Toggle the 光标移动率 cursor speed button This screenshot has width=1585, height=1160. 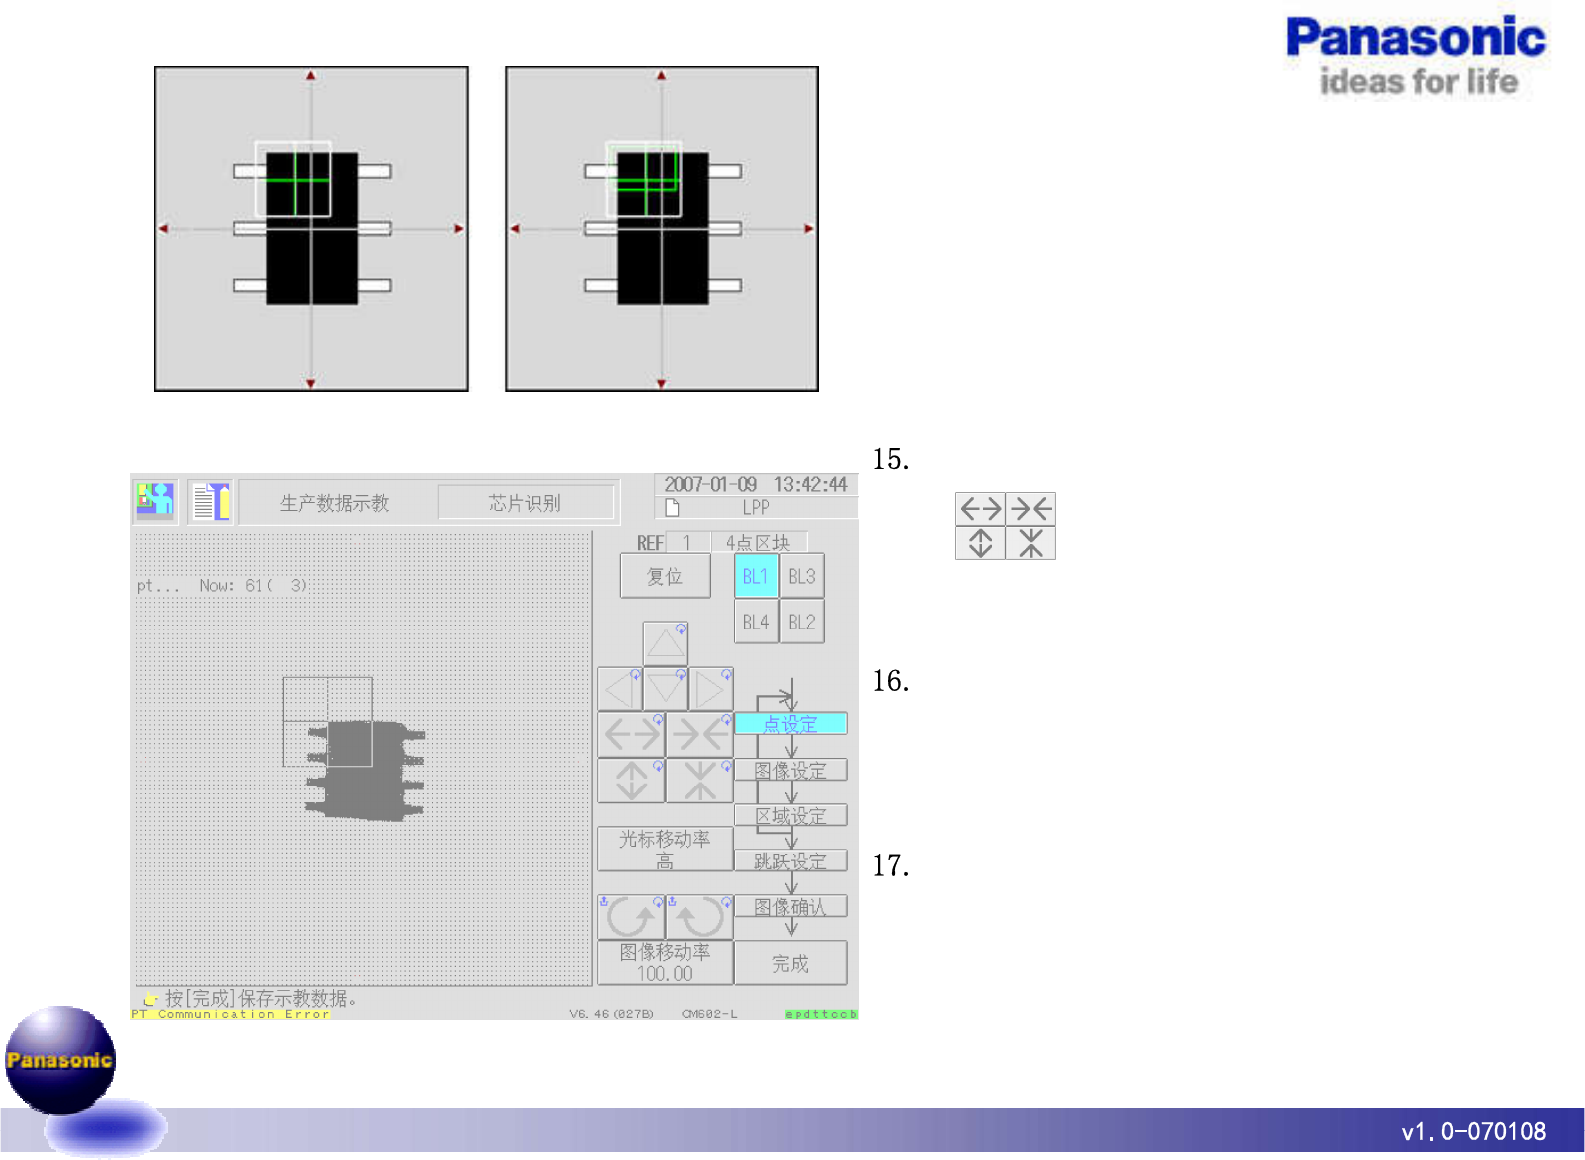(665, 849)
